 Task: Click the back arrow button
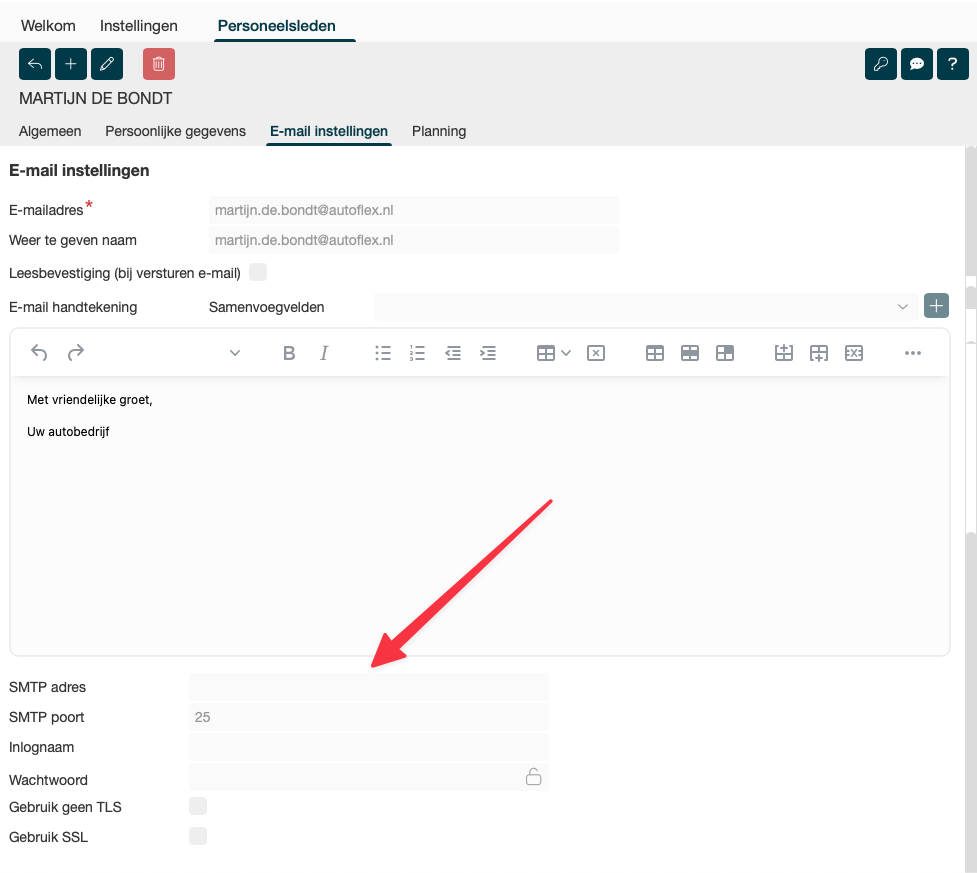pyautogui.click(x=35, y=64)
